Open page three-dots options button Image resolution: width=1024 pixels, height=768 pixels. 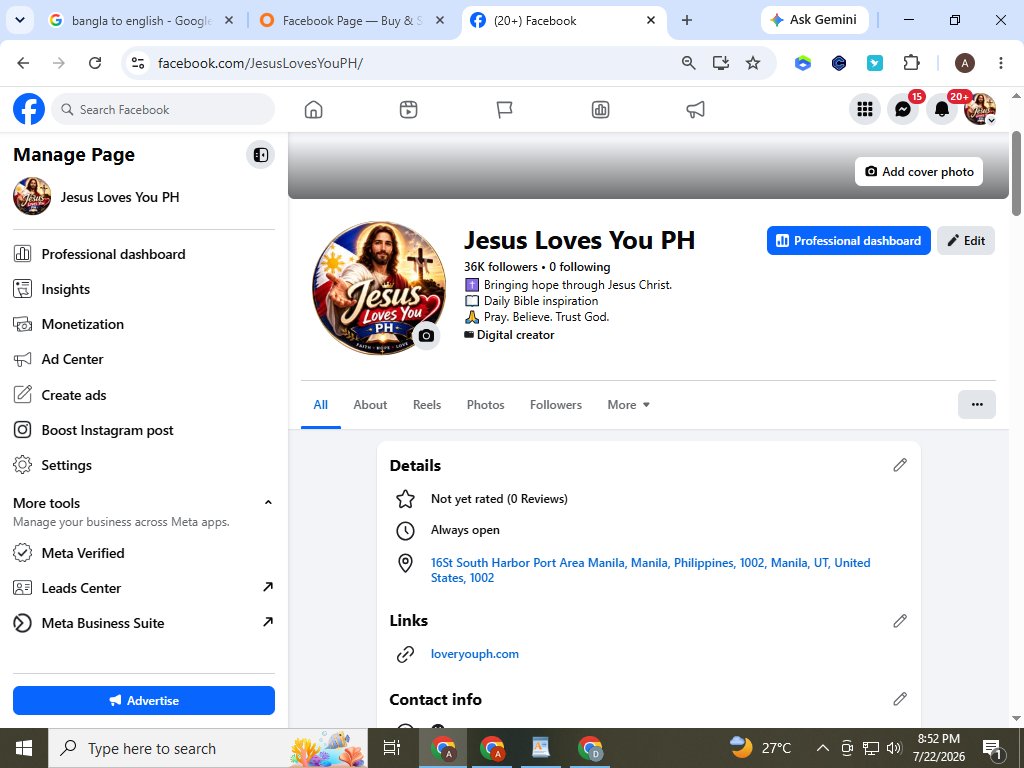(x=976, y=404)
